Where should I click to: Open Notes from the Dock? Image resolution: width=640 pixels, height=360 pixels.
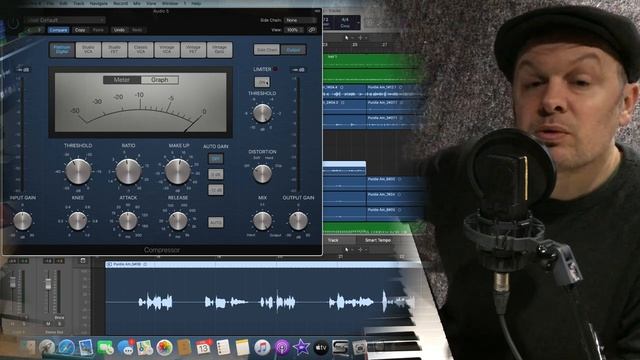point(242,347)
